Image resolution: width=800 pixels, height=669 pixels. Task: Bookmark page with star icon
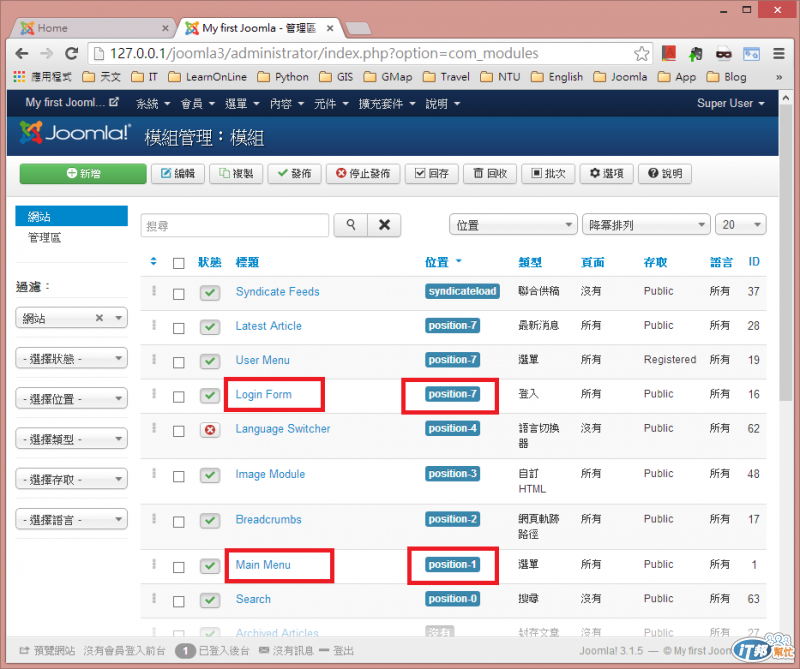[641, 54]
